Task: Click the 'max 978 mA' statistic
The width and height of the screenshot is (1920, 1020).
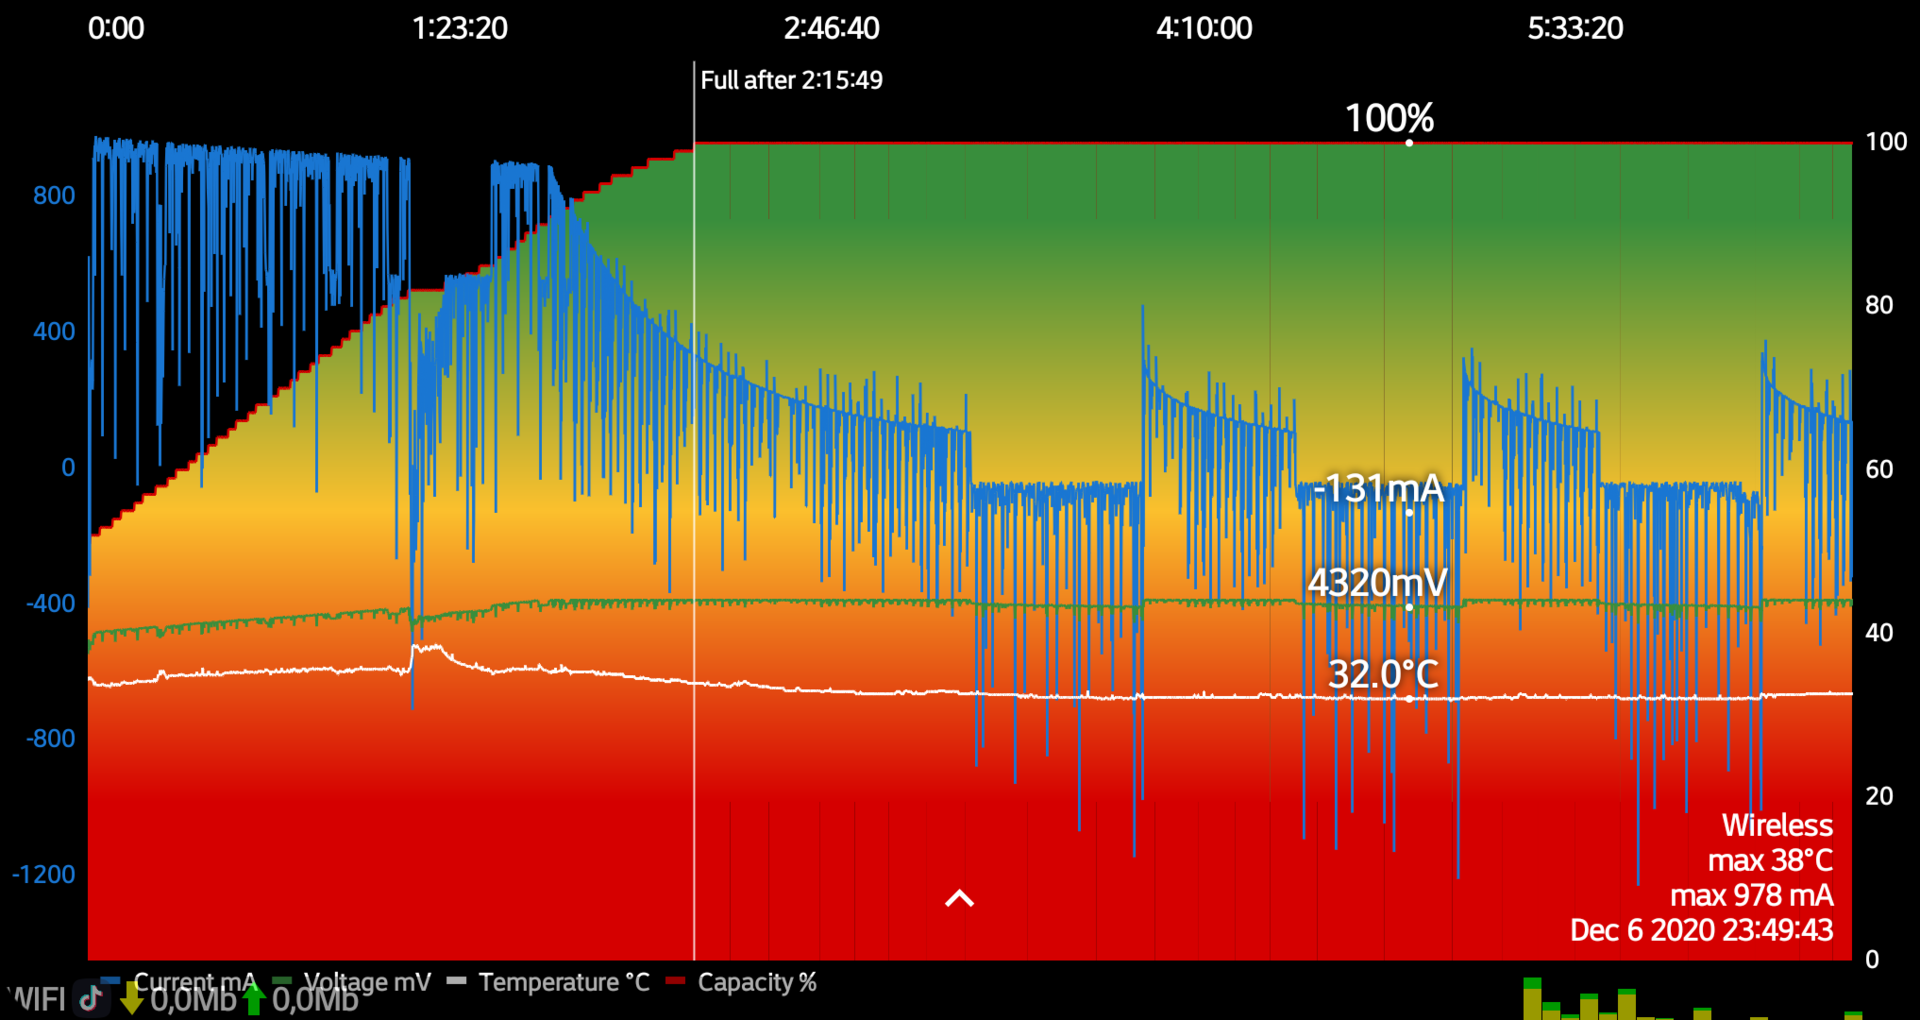Action: point(1751,895)
